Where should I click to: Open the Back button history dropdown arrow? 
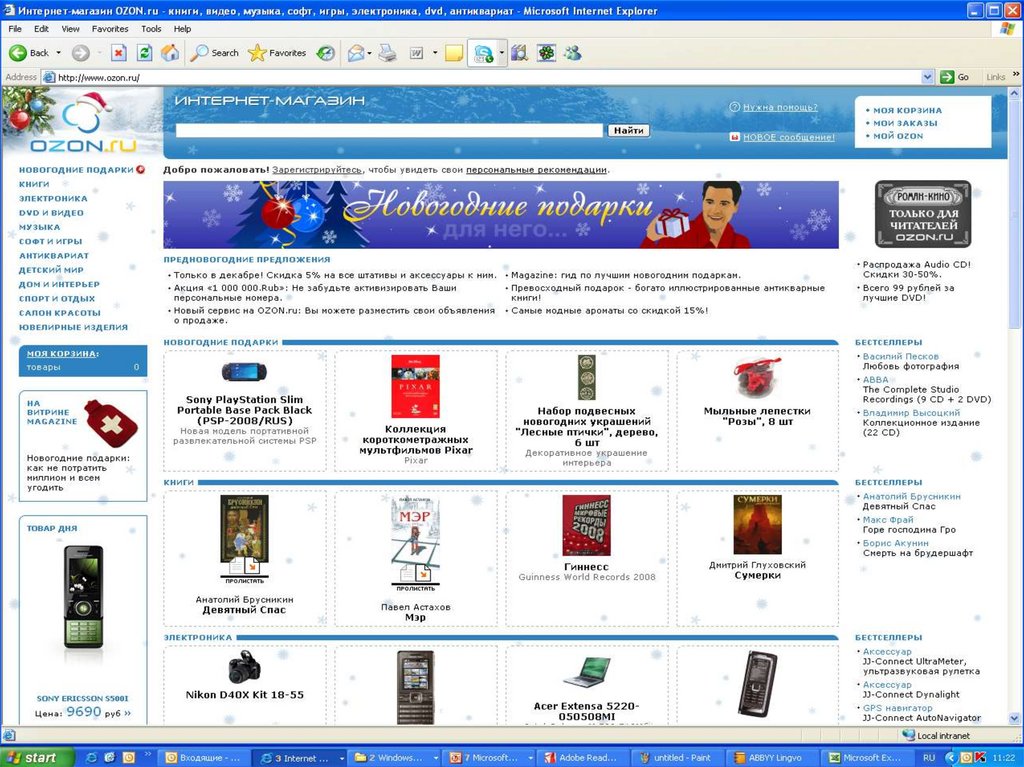(58, 53)
